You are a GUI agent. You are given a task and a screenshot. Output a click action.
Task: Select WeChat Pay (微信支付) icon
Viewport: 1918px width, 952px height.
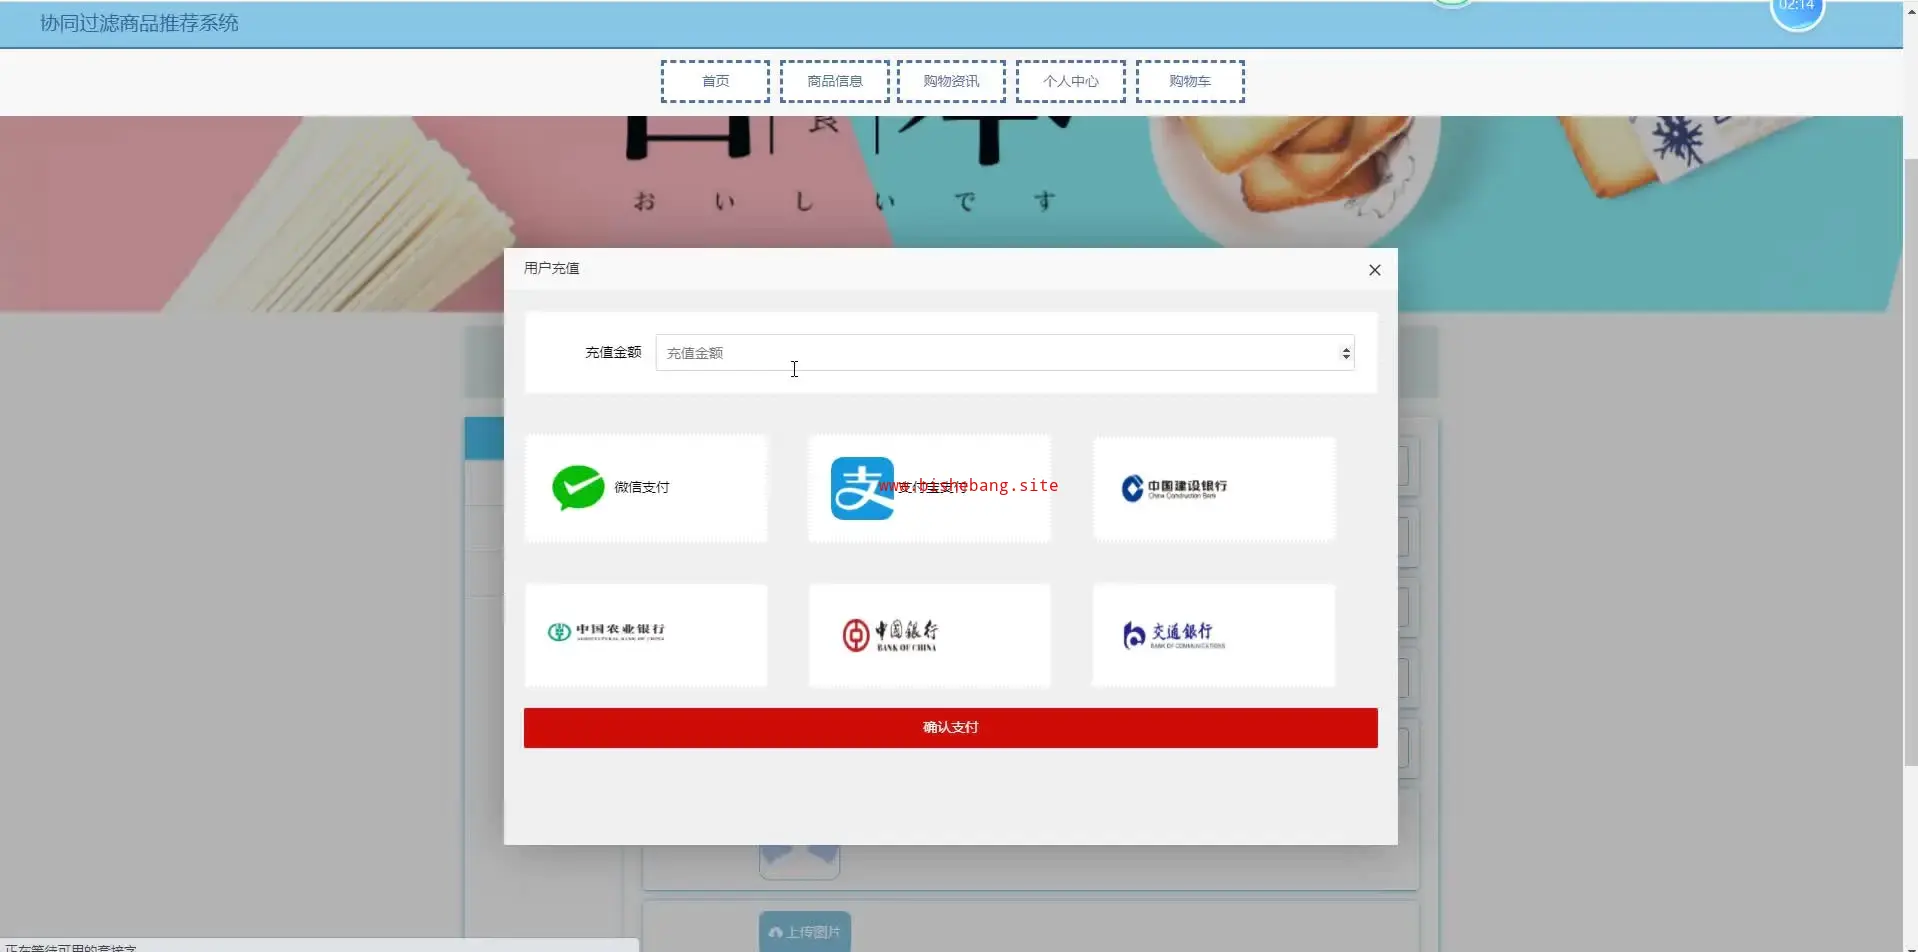point(578,488)
